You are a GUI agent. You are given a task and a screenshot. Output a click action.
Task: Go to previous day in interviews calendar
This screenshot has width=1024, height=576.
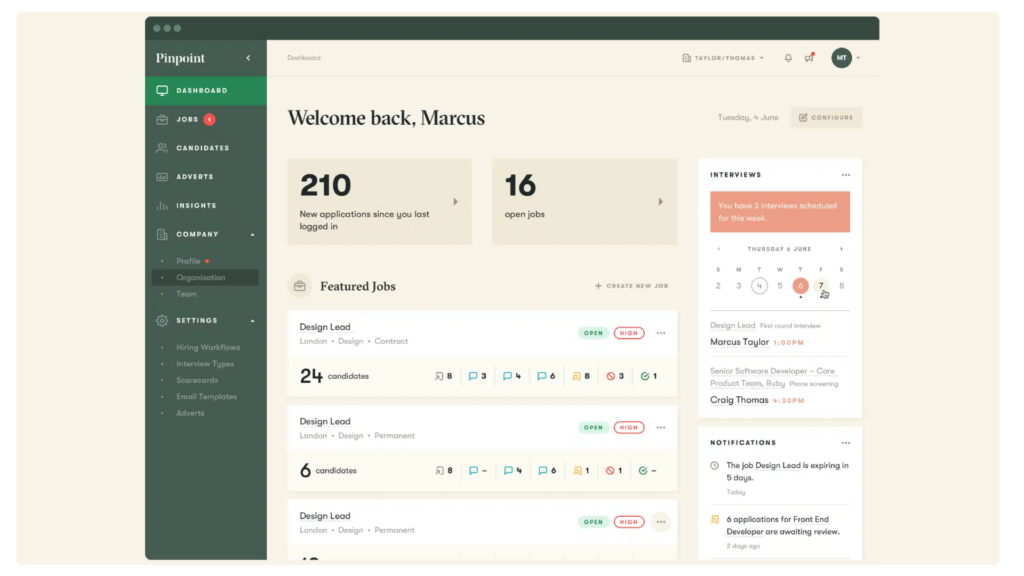718,249
